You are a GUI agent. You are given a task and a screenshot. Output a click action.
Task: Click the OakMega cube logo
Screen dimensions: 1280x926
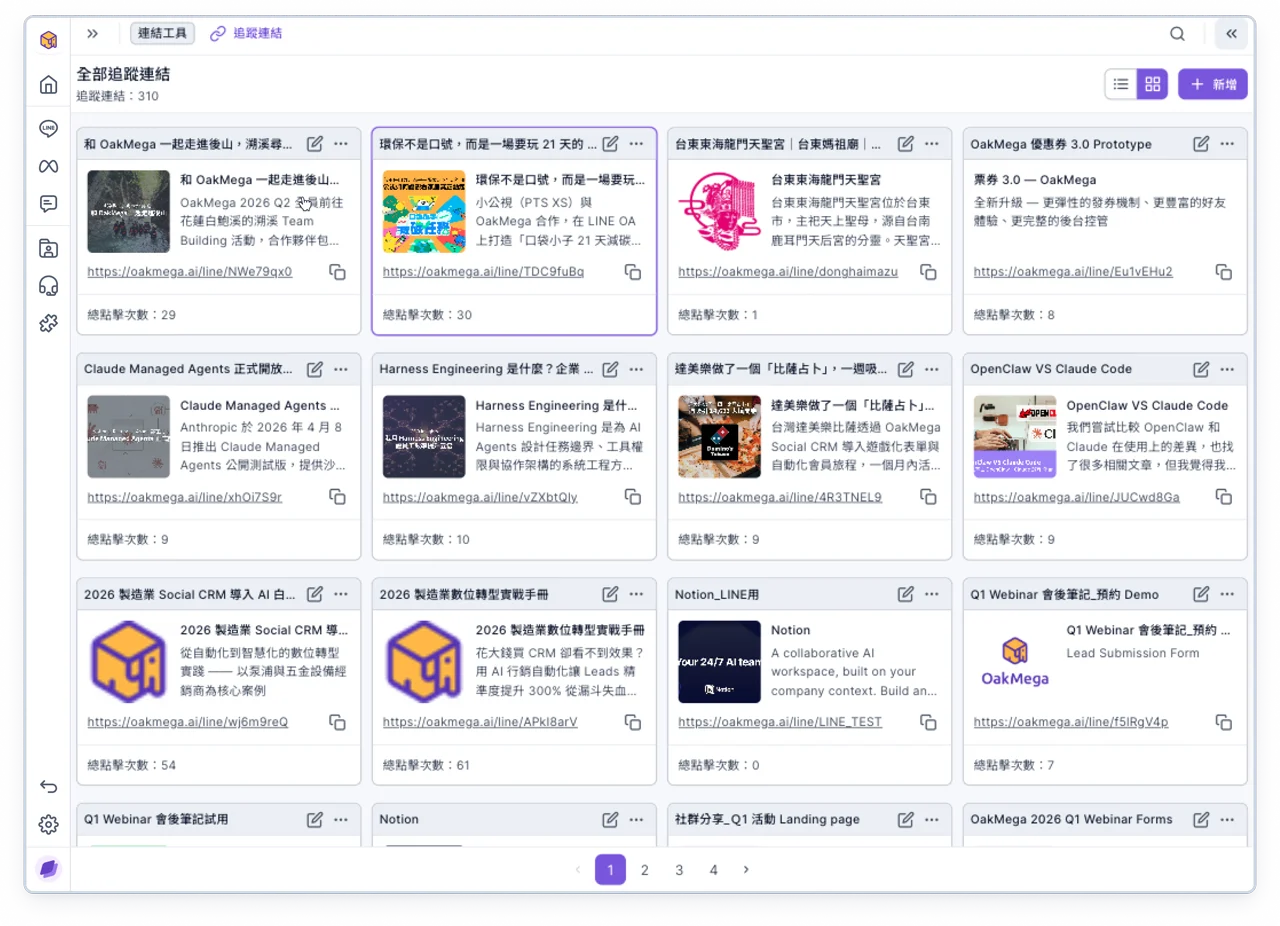48,40
